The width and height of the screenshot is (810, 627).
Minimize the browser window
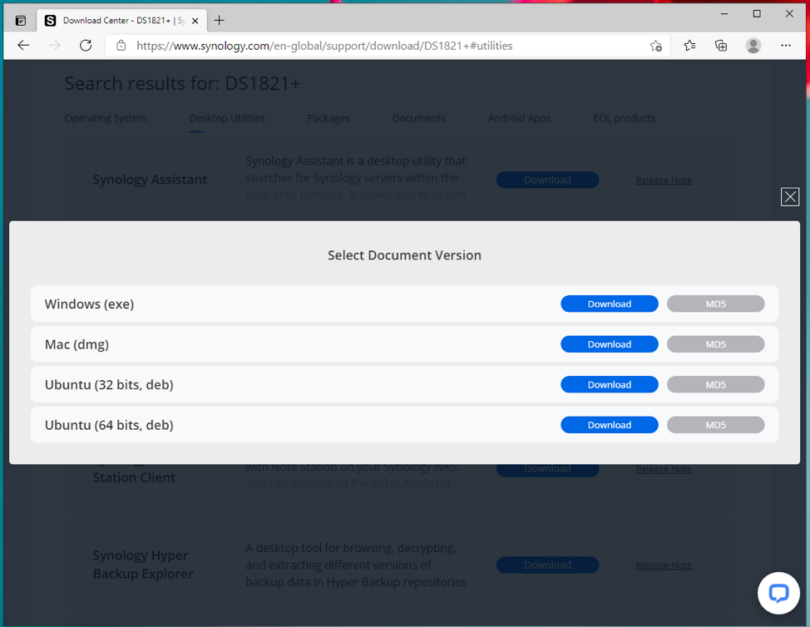click(724, 14)
